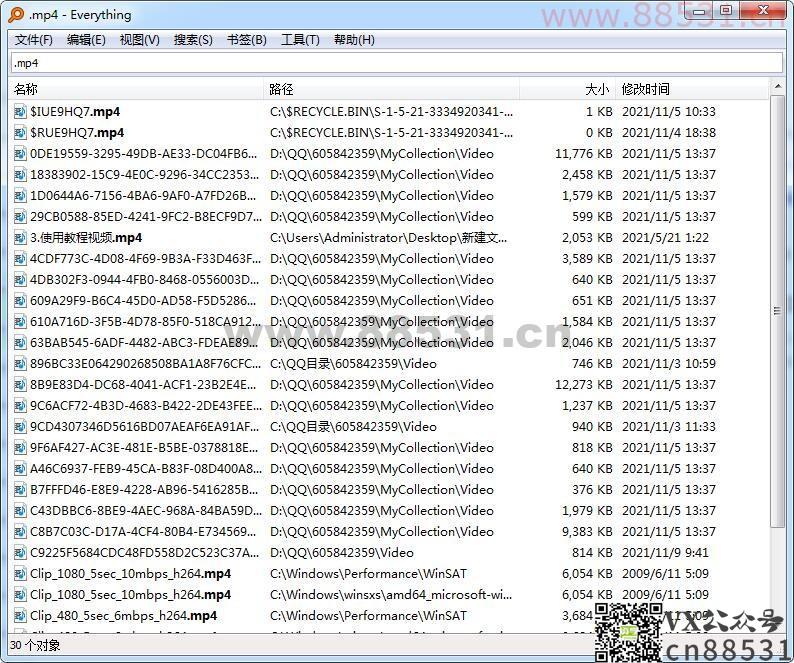Open the 书签(B) menu
794x663 pixels.
tap(247, 40)
